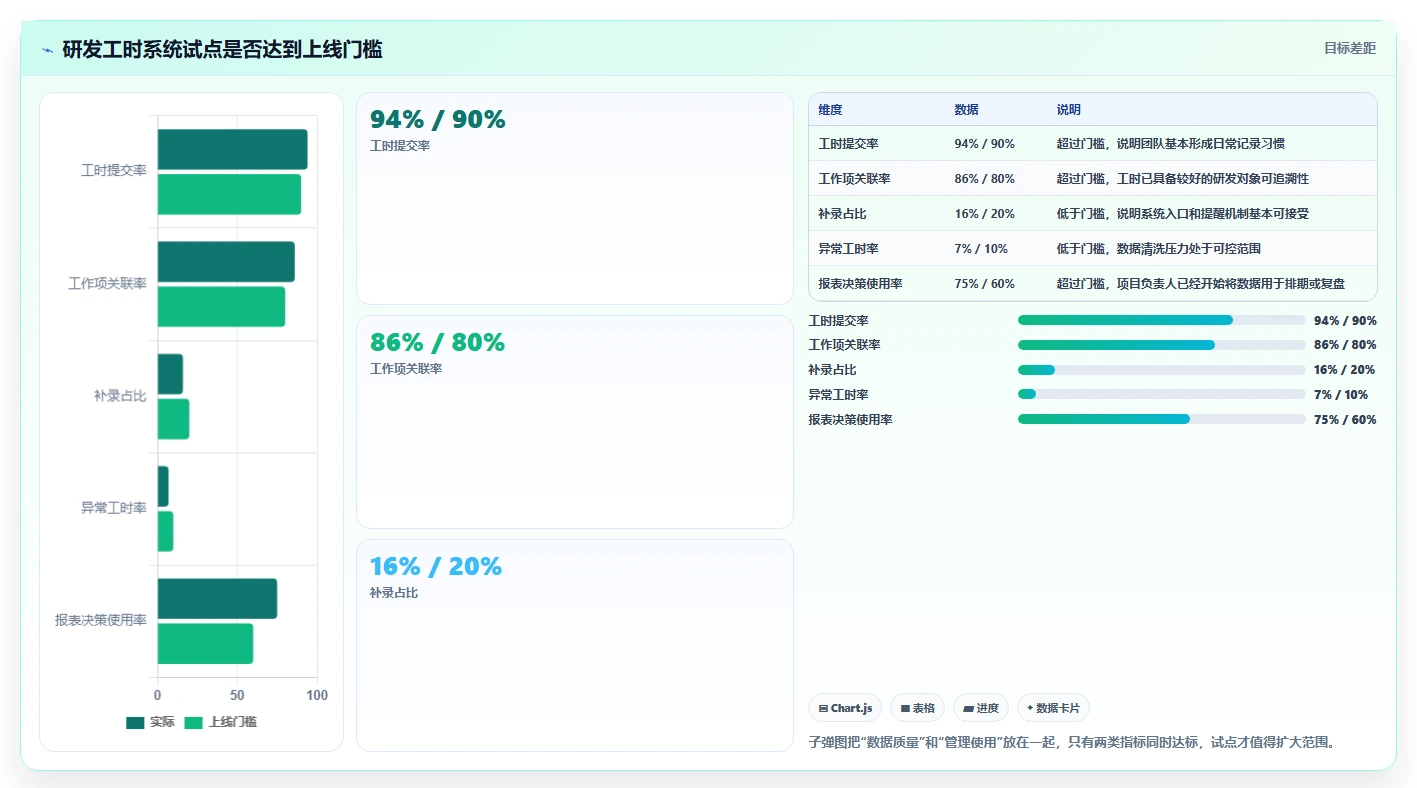Click the 进度 tag chip
Screen dimensions: 1417x788
[981, 708]
